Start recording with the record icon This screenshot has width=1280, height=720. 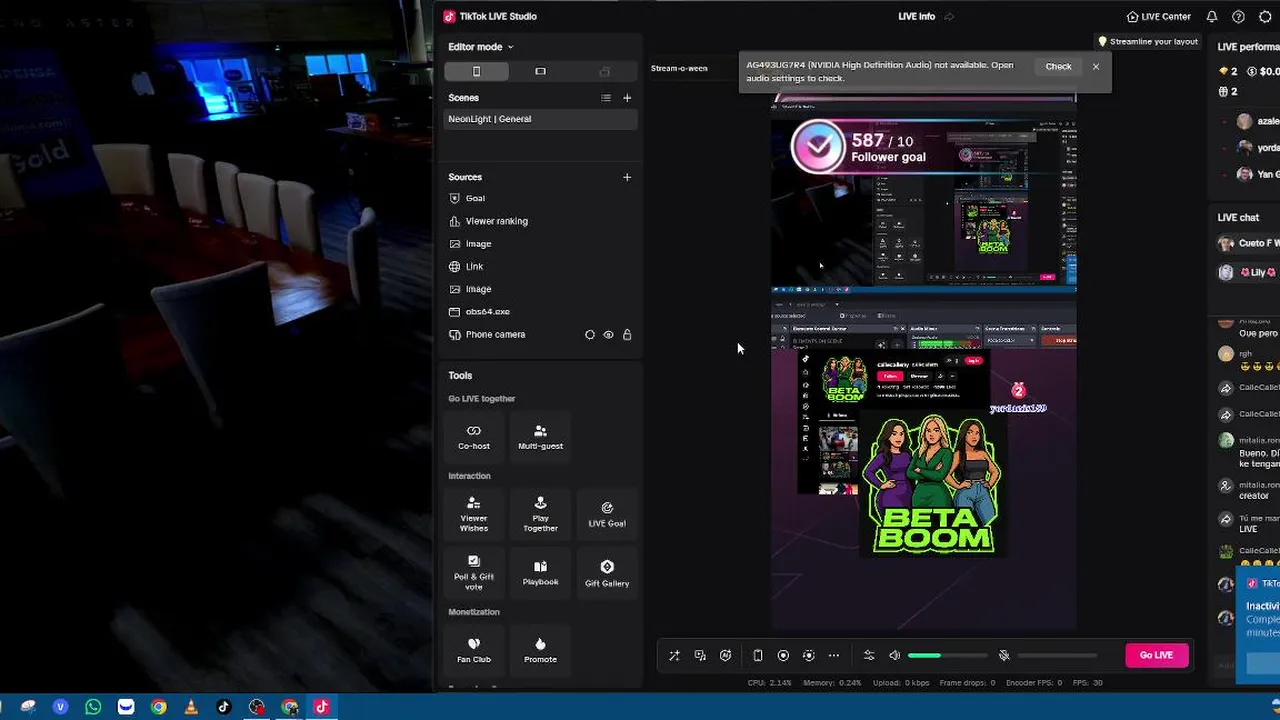coord(783,656)
